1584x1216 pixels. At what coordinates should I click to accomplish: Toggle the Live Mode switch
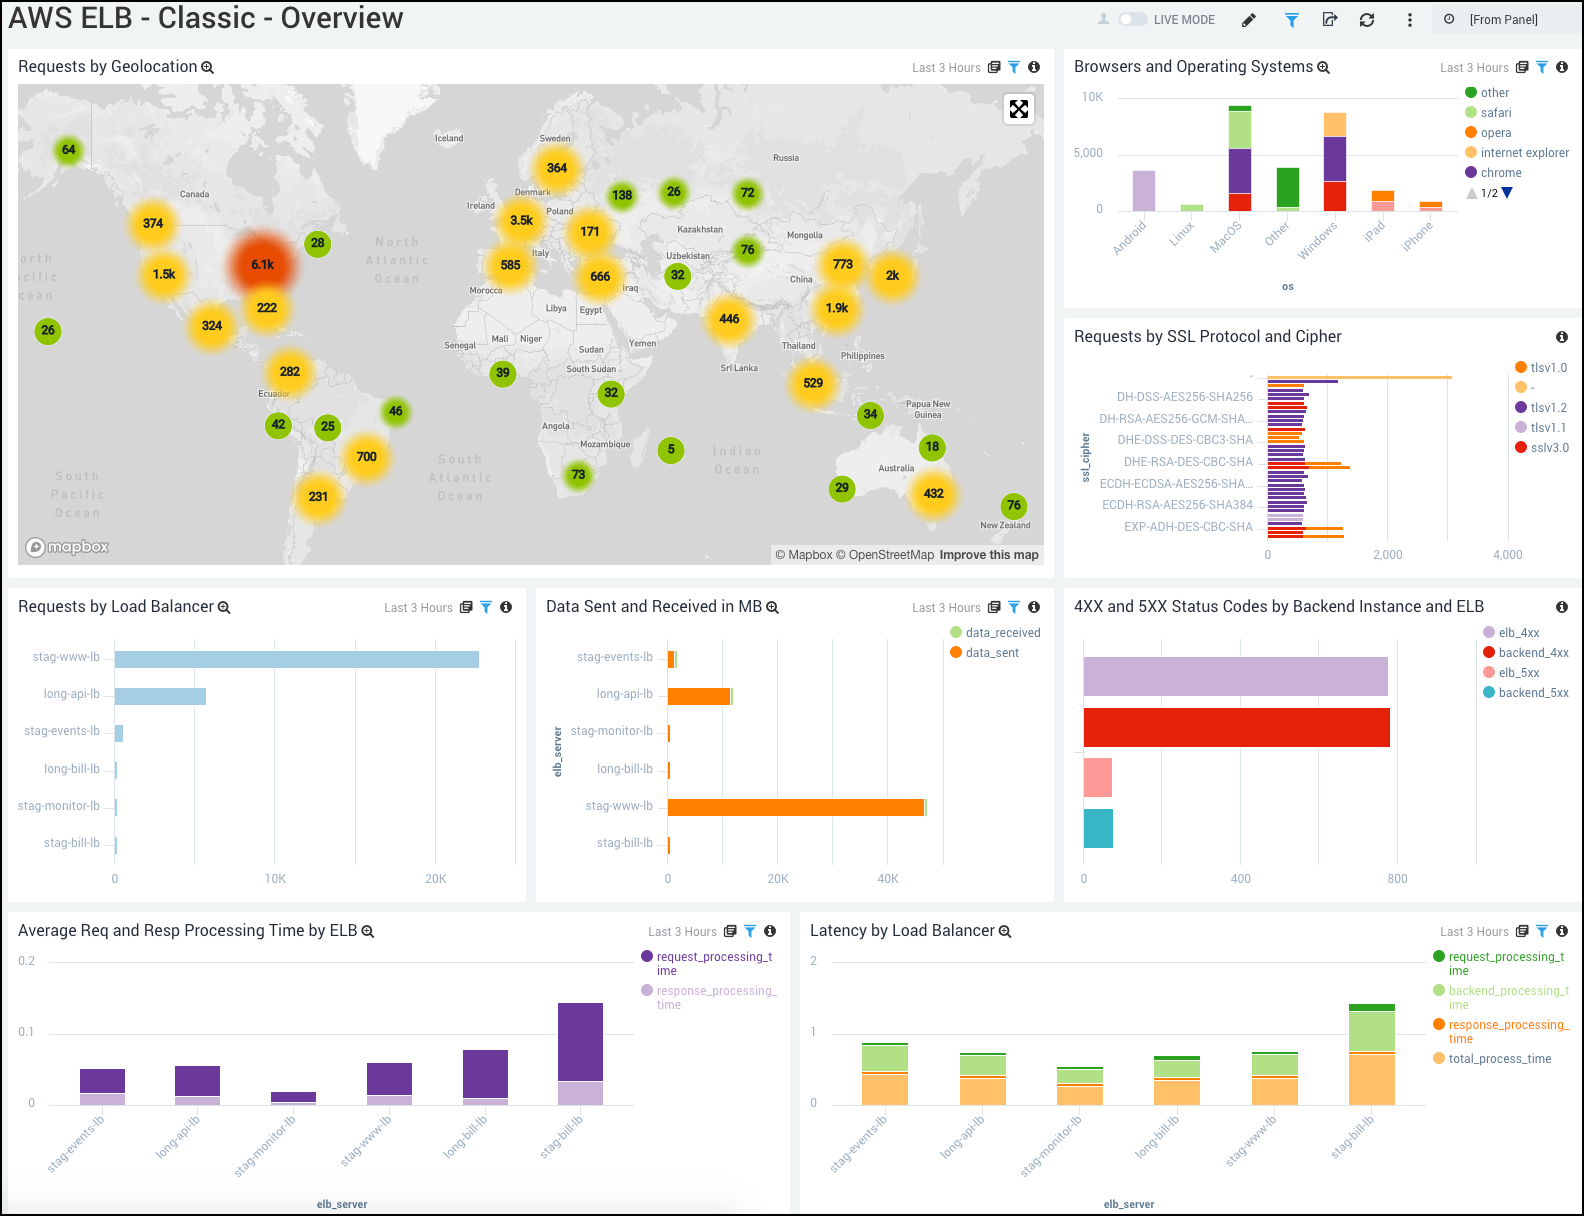[x=1132, y=19]
